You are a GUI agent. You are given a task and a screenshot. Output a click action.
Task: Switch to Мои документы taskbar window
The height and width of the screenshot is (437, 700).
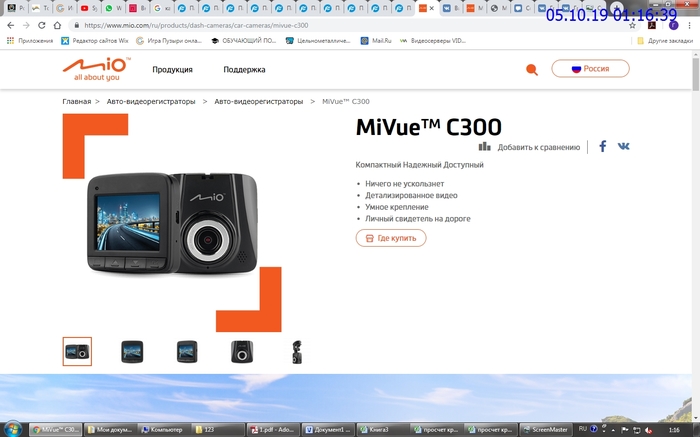coord(110,430)
